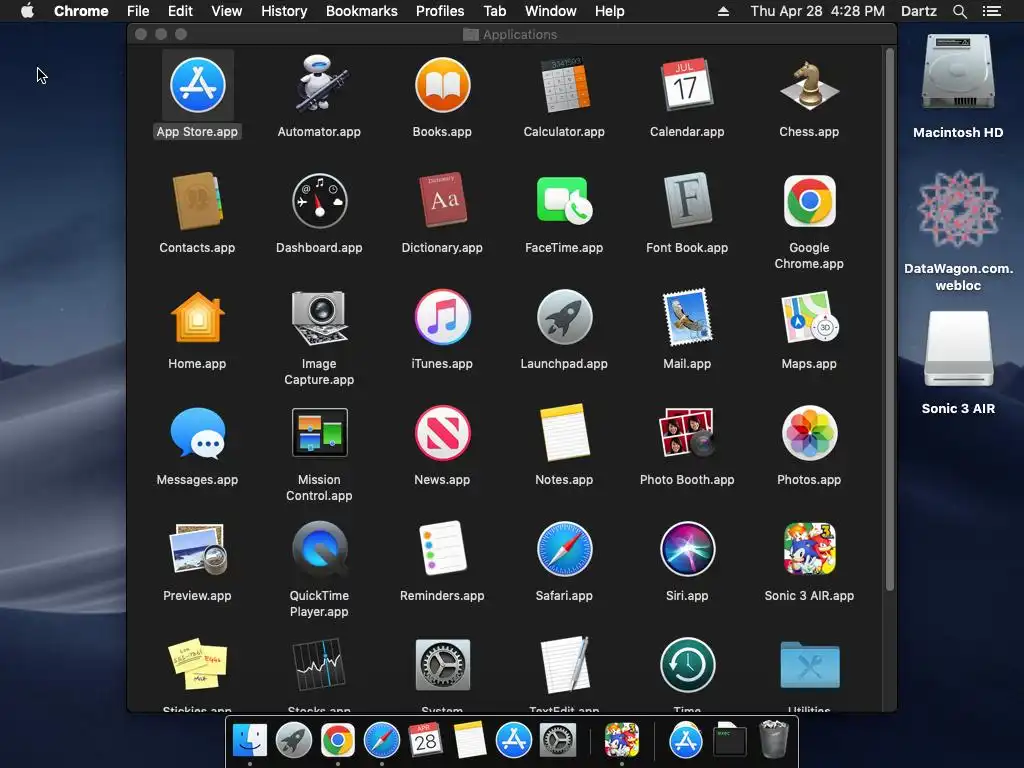Select Preview.app icon
This screenshot has height=768, width=1024.
[x=197, y=549]
